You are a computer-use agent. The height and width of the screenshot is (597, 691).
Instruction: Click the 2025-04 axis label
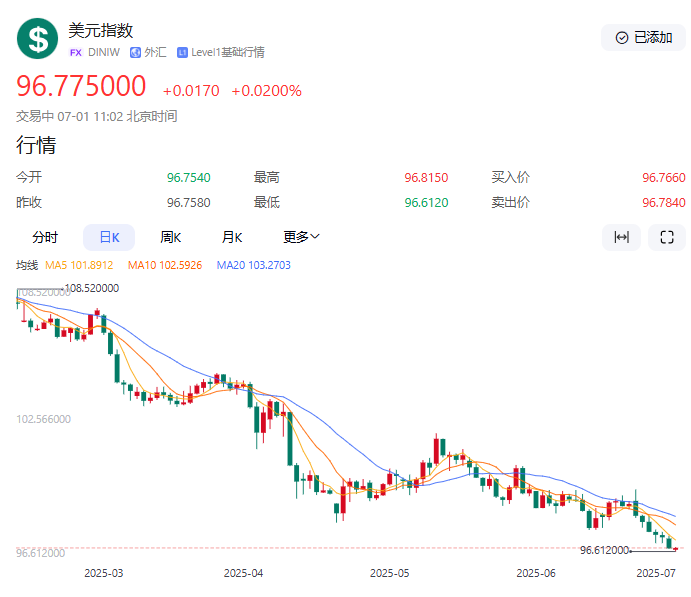[243, 573]
